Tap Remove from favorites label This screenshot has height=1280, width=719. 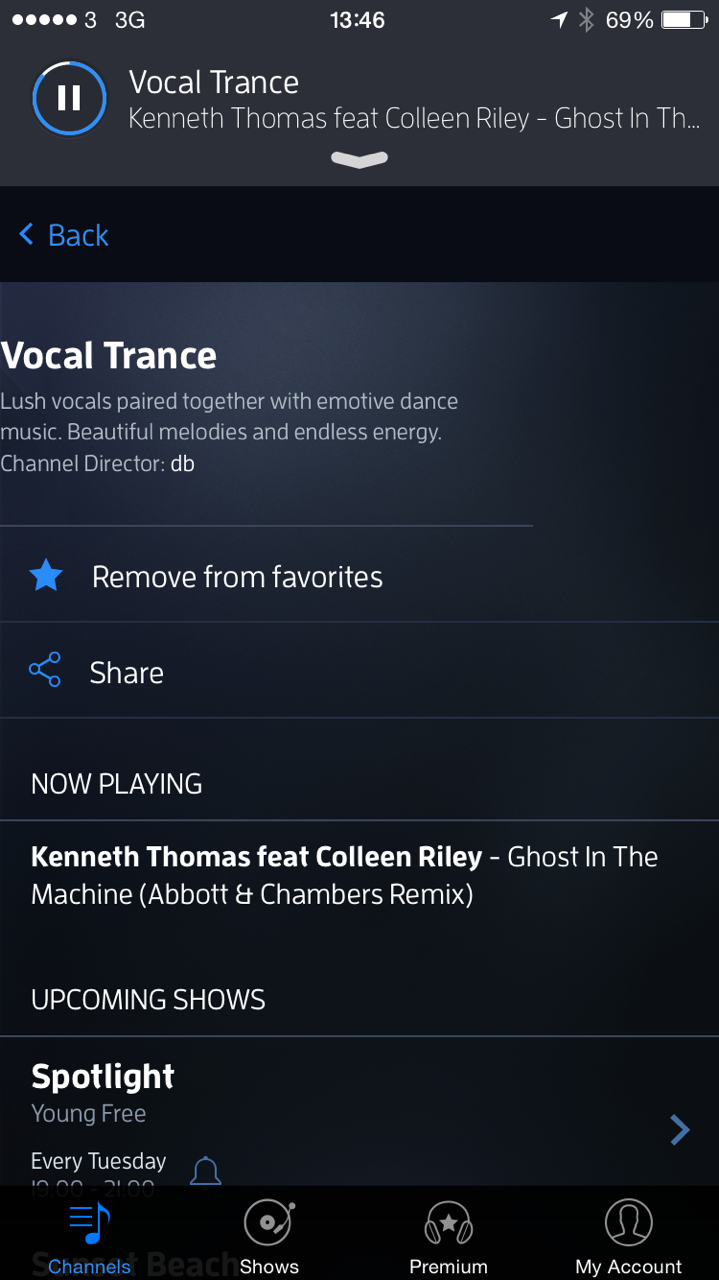click(x=237, y=577)
